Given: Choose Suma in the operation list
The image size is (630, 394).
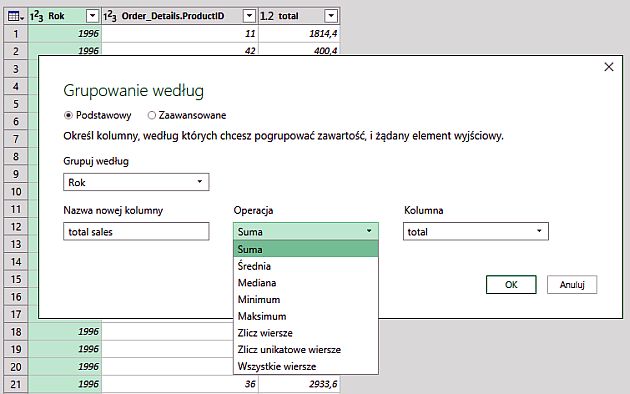Looking at the screenshot, I should (x=306, y=249).
